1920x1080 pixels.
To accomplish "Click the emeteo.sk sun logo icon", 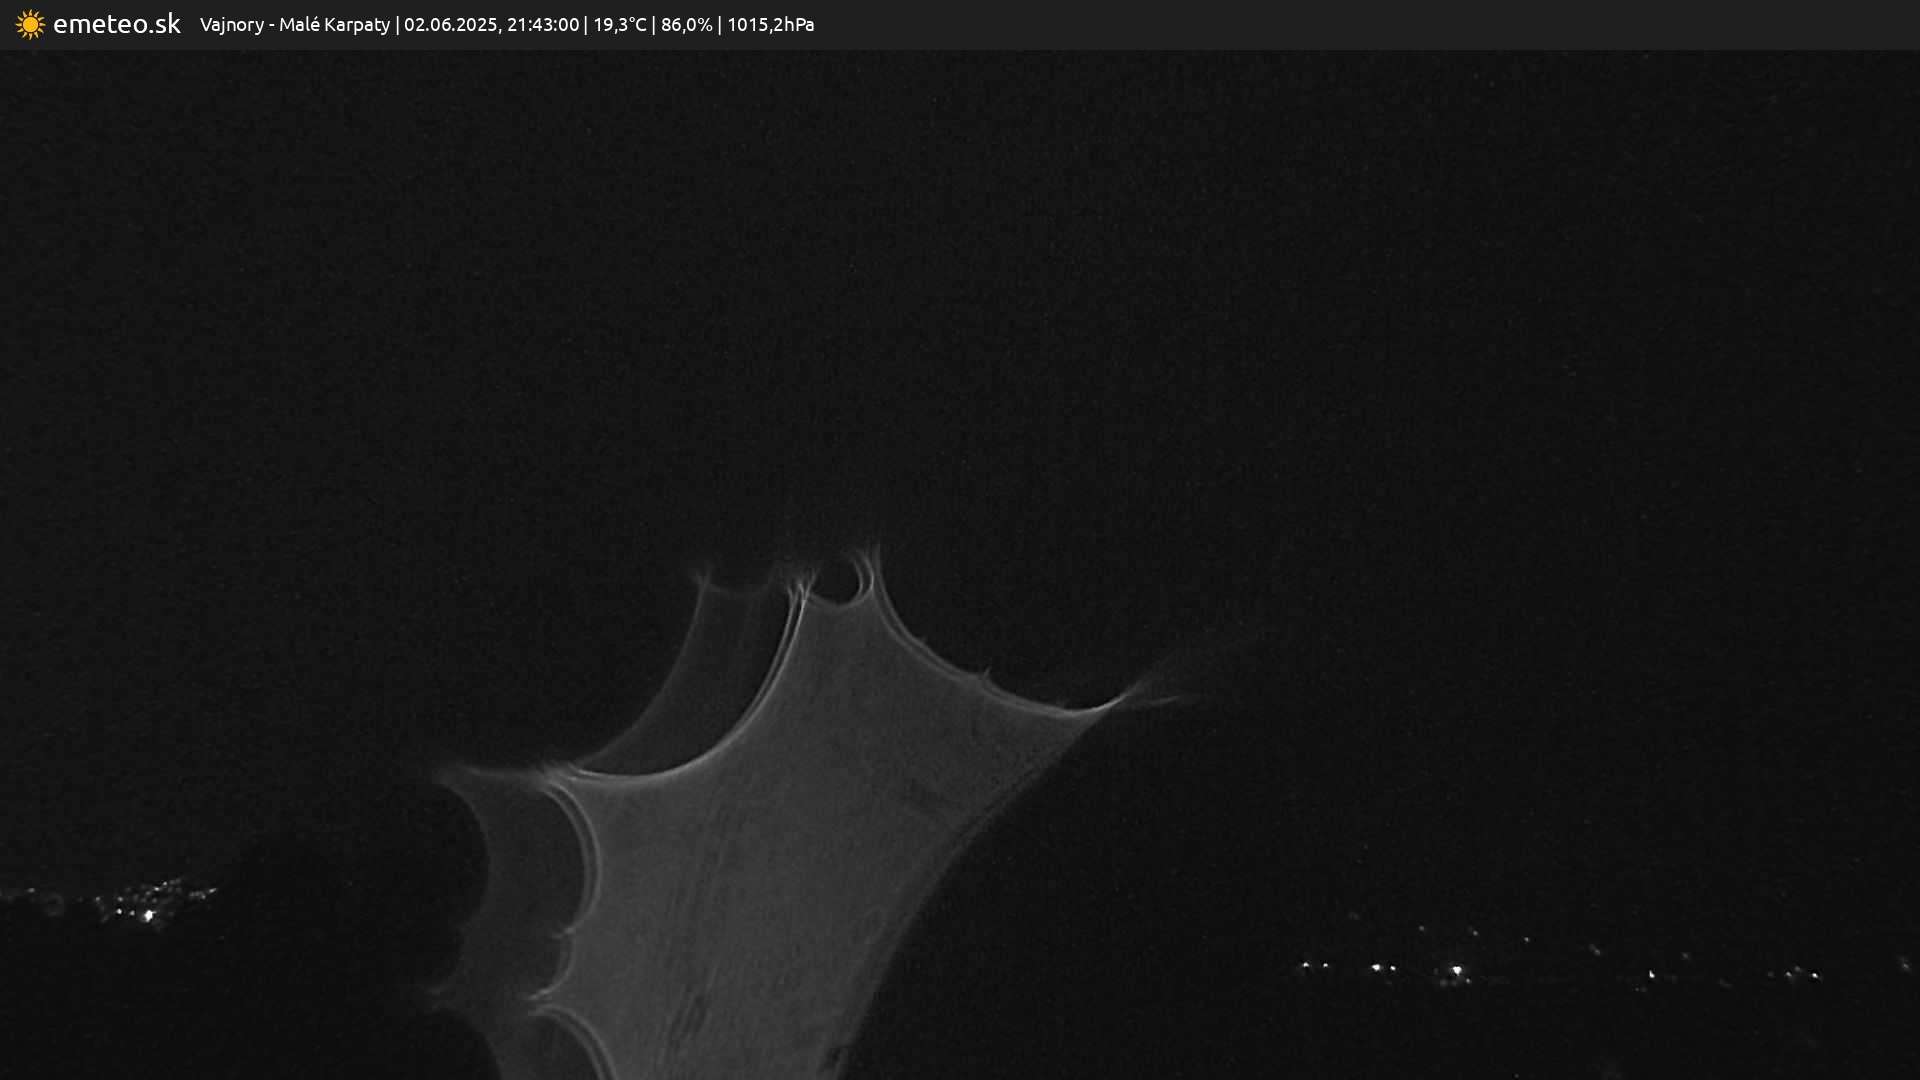I will click(x=30, y=24).
